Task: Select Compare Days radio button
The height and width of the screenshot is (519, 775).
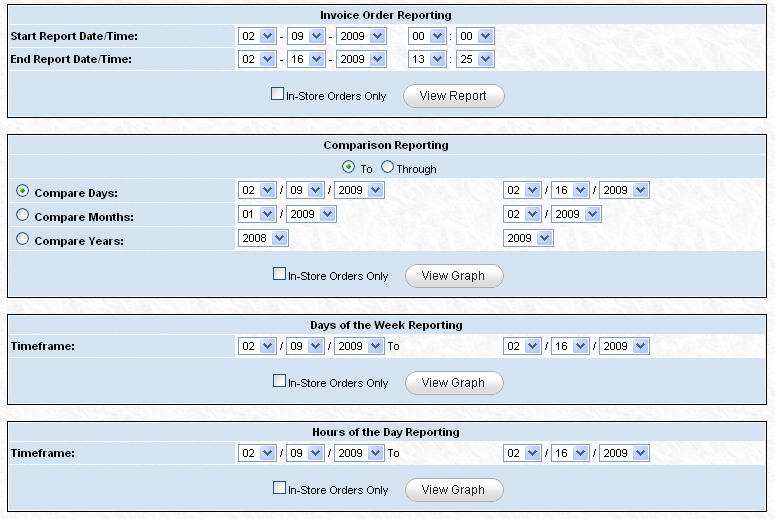Action: [22, 191]
